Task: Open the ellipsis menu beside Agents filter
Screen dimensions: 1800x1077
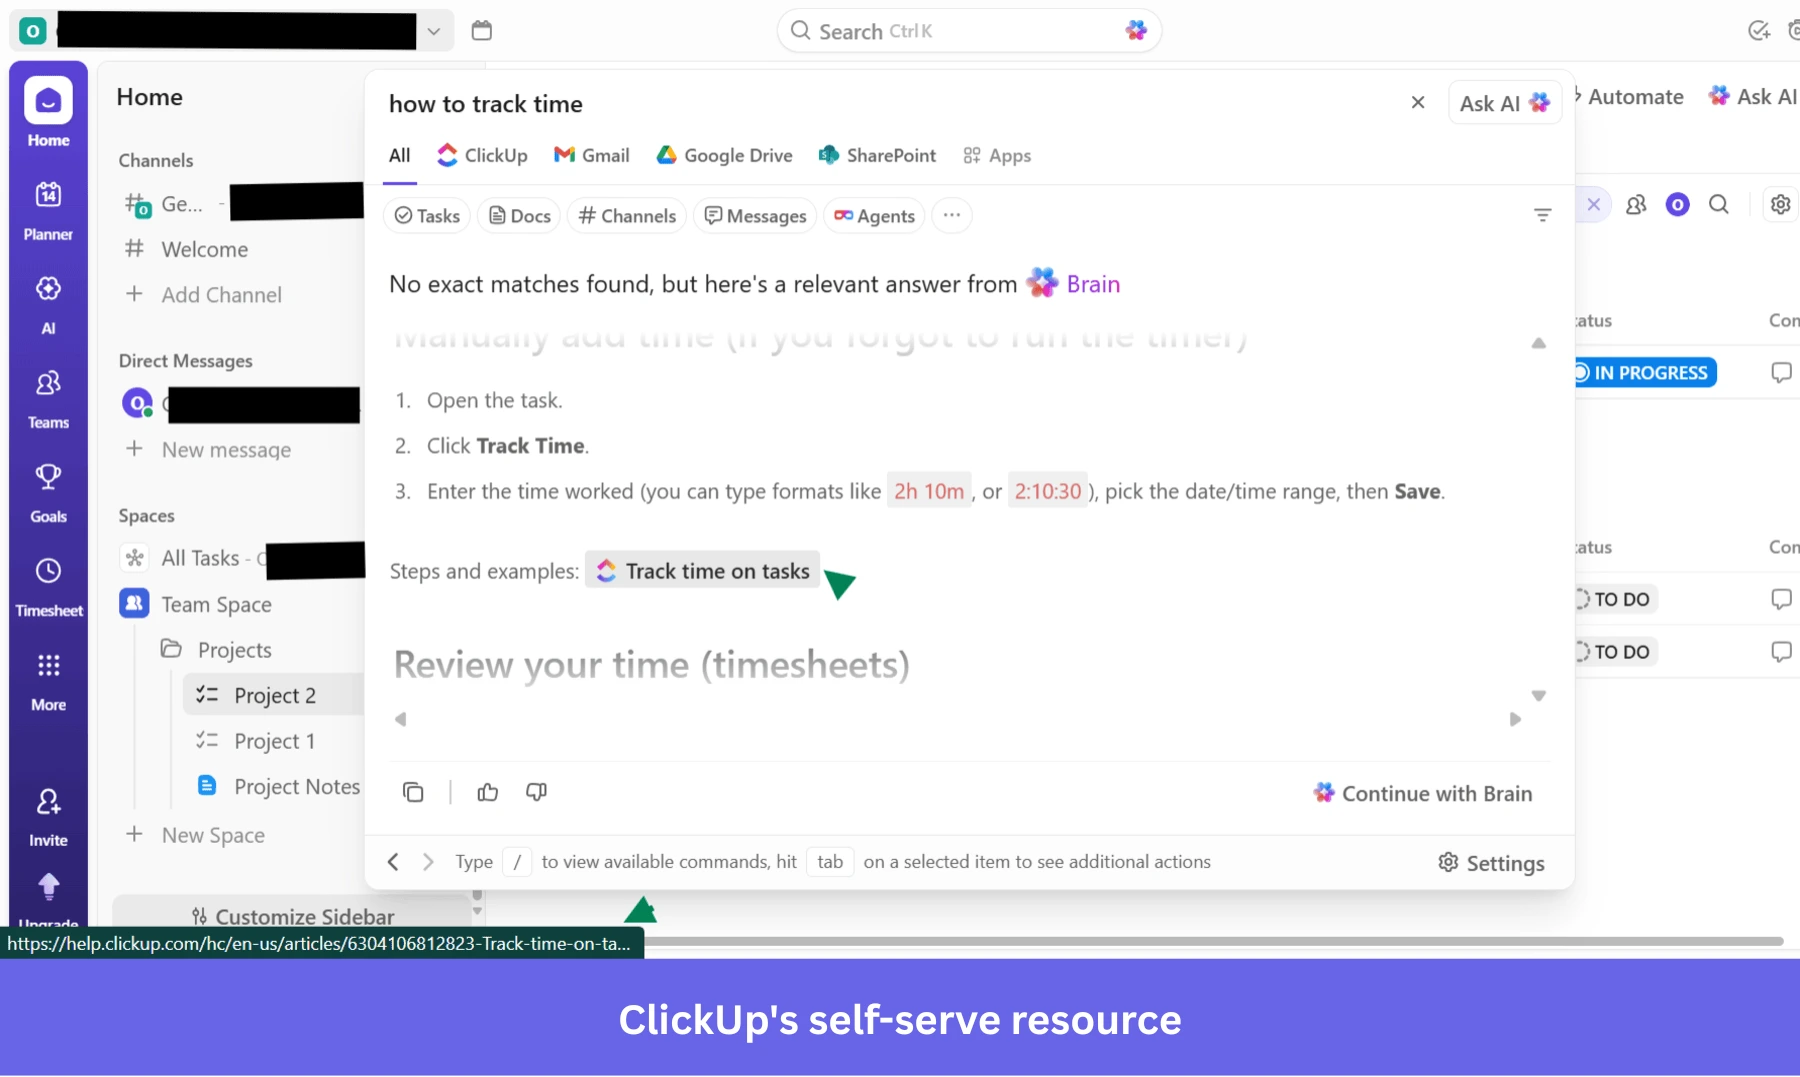Action: click(951, 215)
